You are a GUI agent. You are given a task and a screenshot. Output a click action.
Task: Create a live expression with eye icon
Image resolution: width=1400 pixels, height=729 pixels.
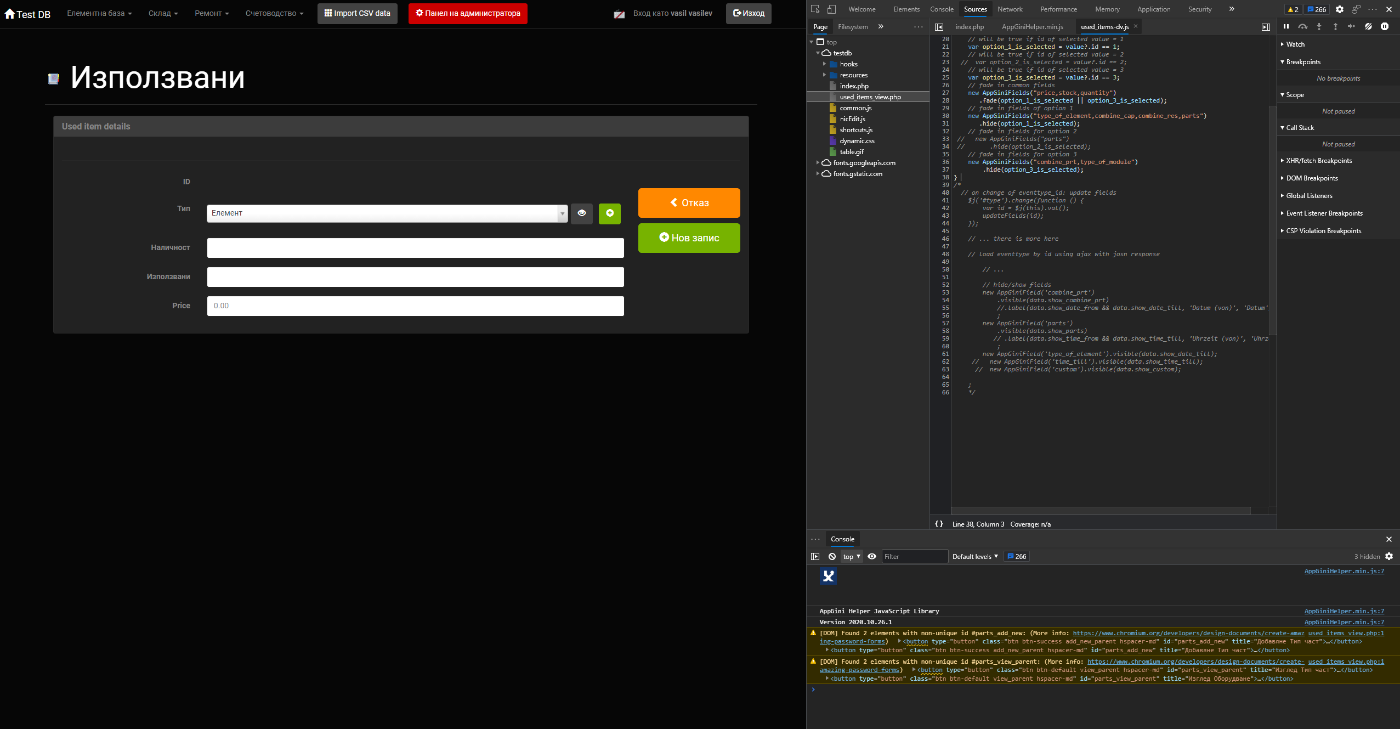[x=872, y=556]
